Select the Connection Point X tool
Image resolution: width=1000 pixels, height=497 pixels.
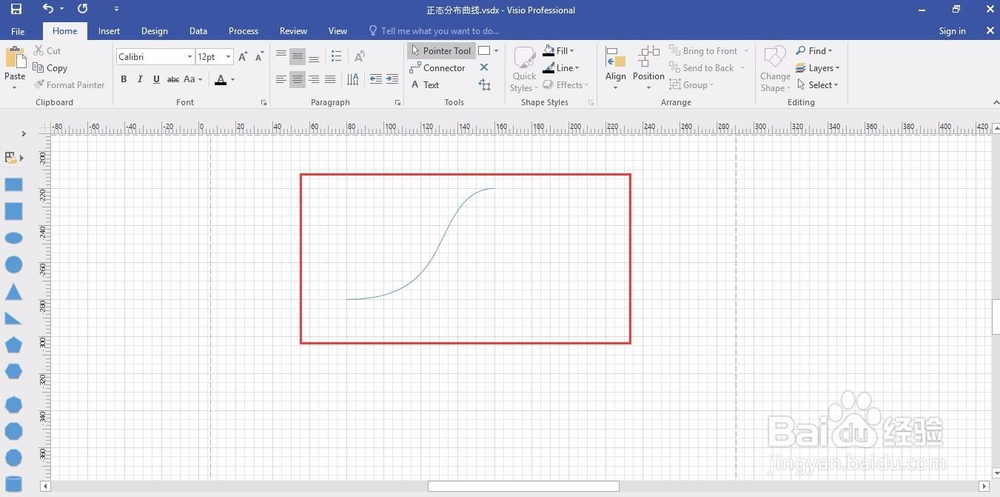point(484,68)
